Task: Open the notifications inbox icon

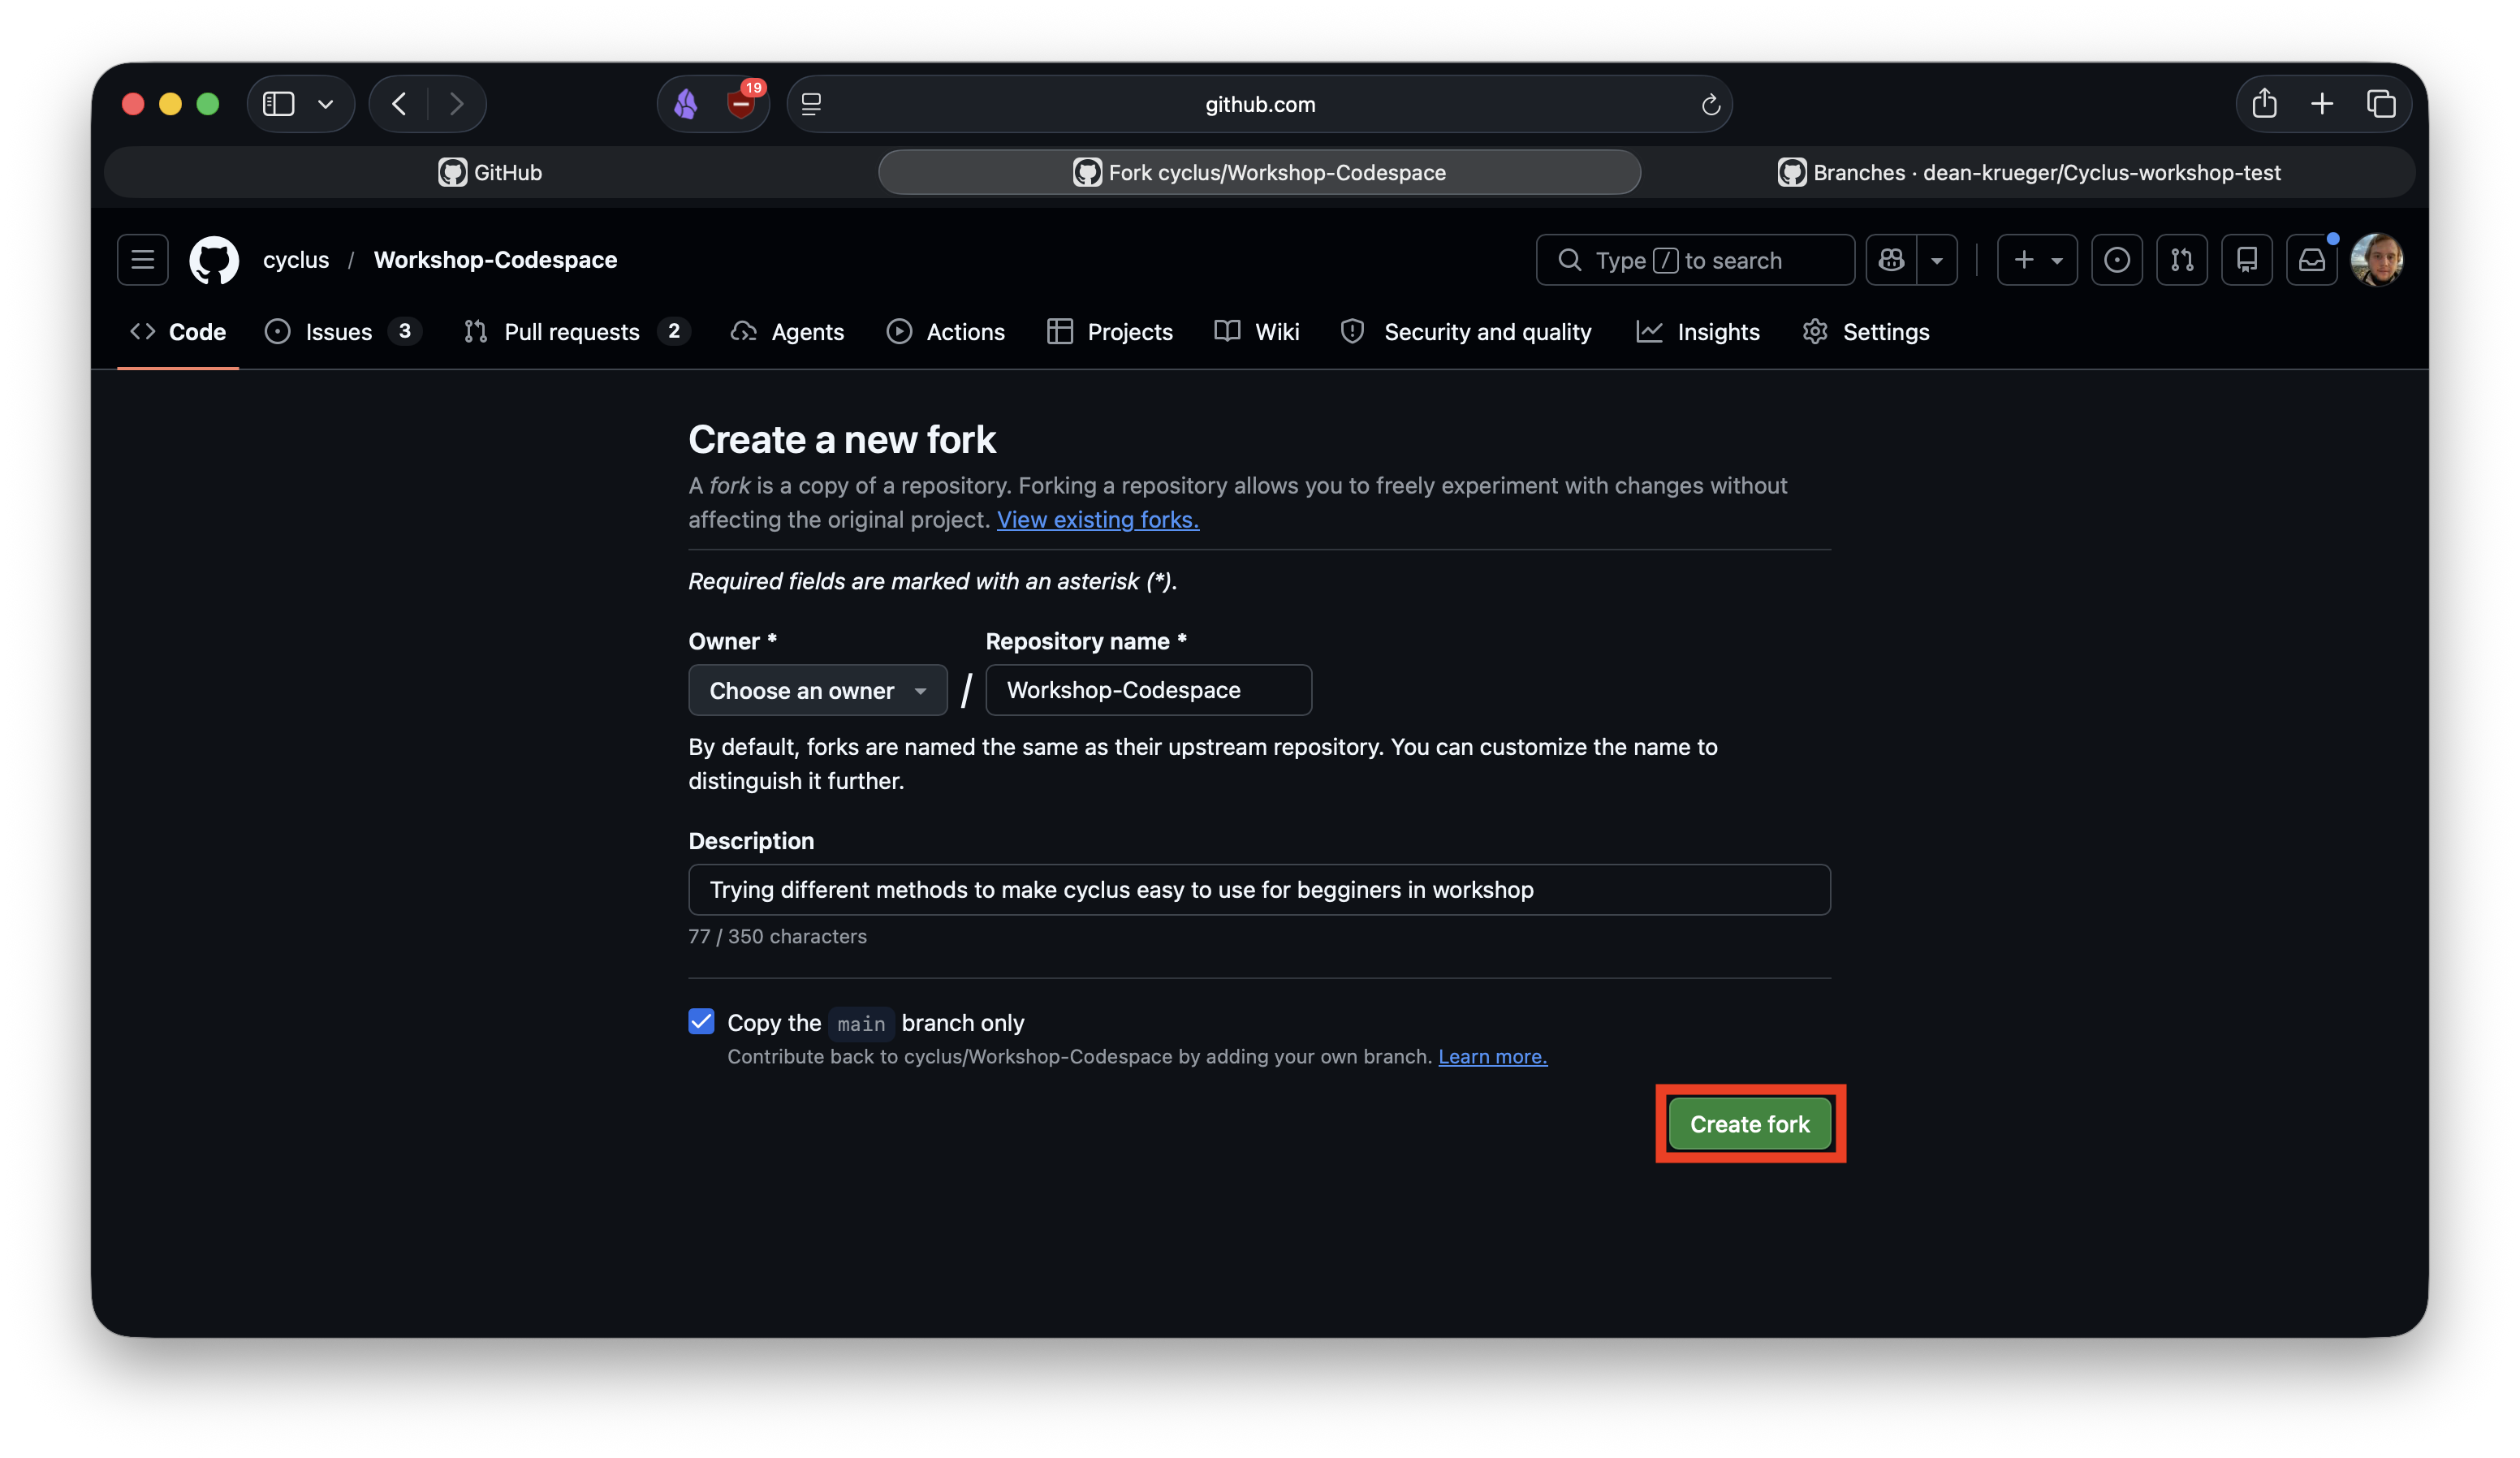Action: tap(2312, 260)
